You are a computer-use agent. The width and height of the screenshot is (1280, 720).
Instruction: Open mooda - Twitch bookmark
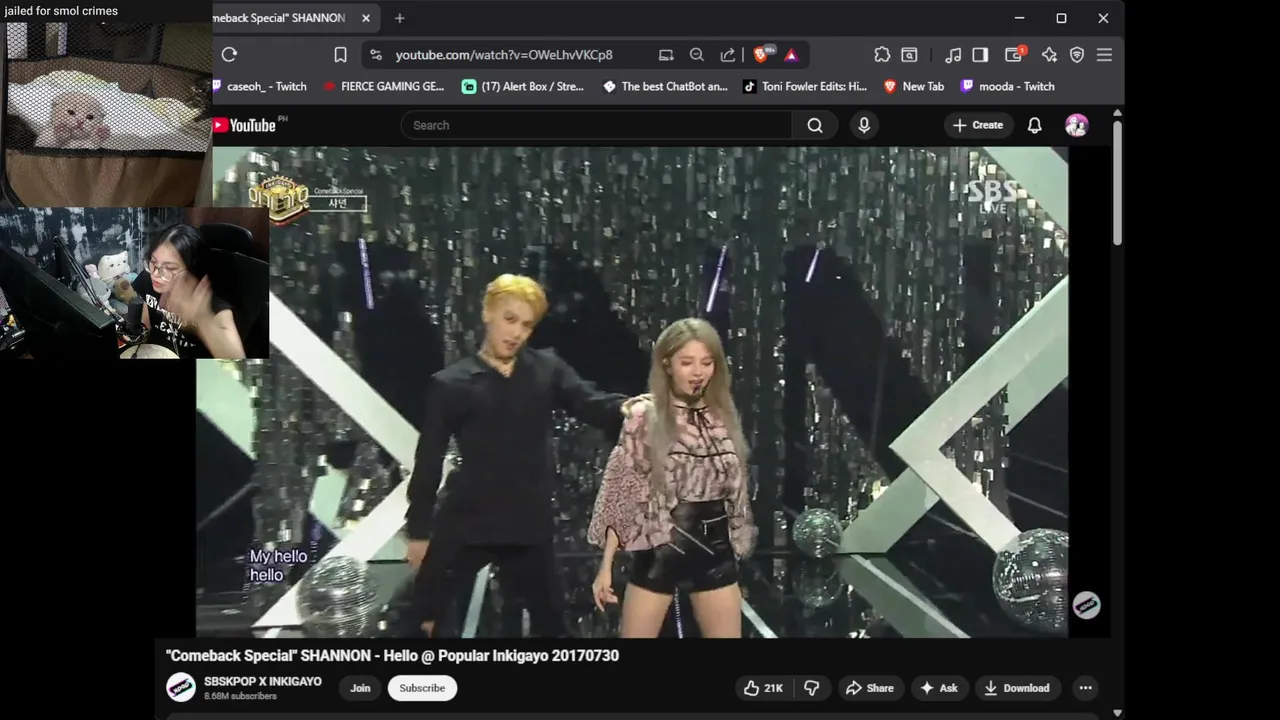1007,86
